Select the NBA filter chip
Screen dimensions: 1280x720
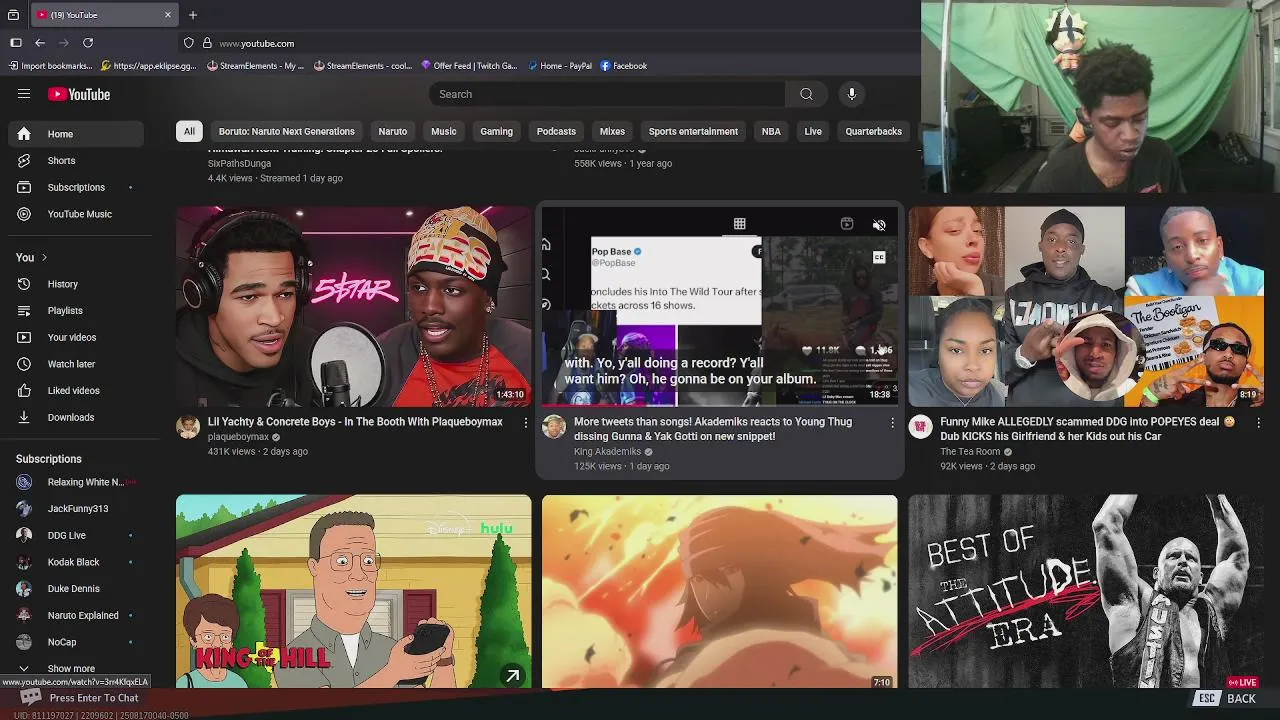pyautogui.click(x=771, y=131)
